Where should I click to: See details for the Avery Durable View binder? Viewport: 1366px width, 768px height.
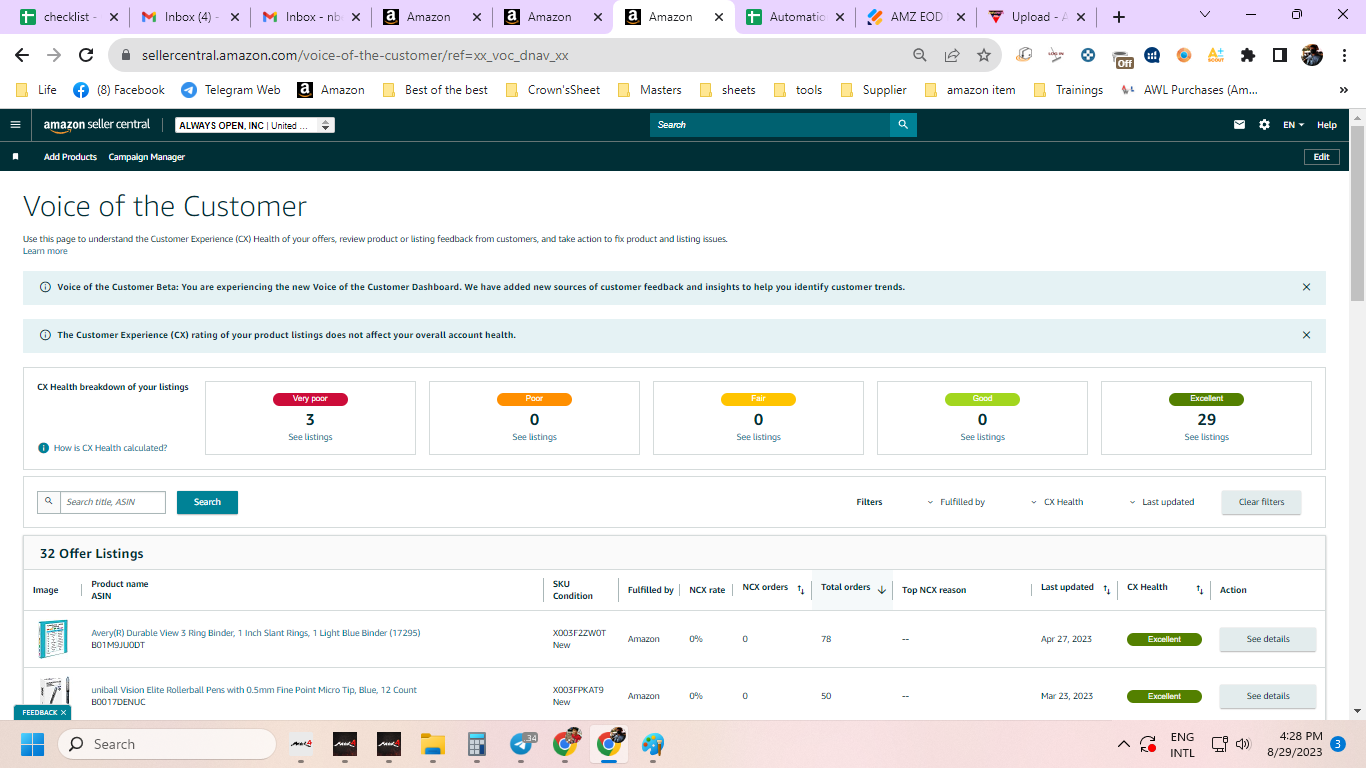click(x=1268, y=639)
